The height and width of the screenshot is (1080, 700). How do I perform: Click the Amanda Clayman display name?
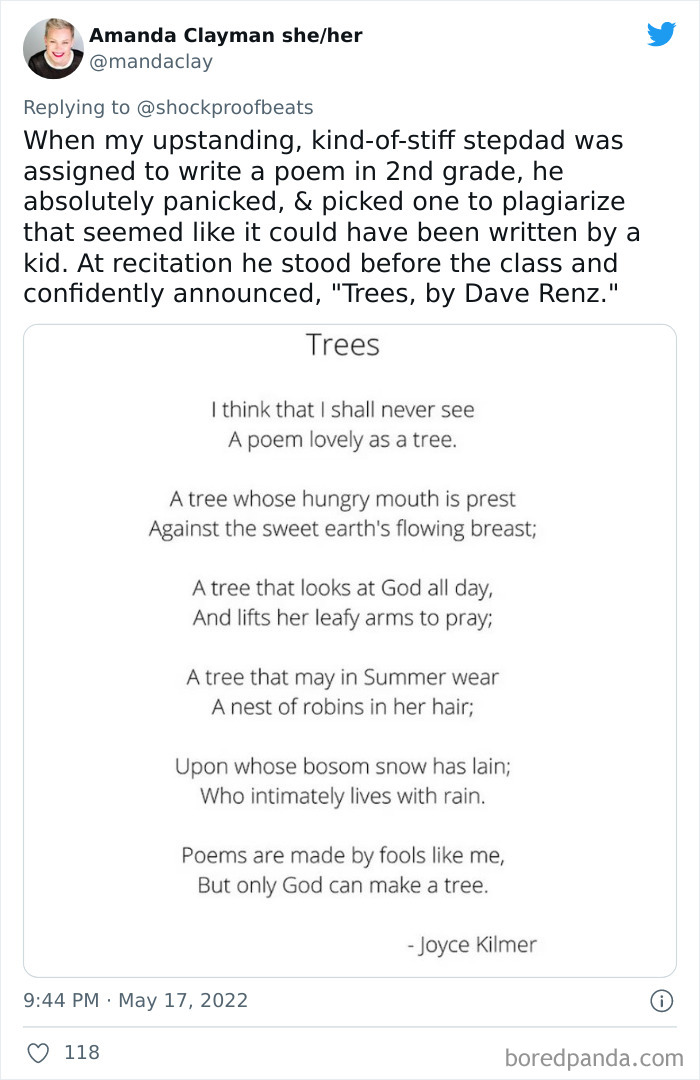coord(225,36)
